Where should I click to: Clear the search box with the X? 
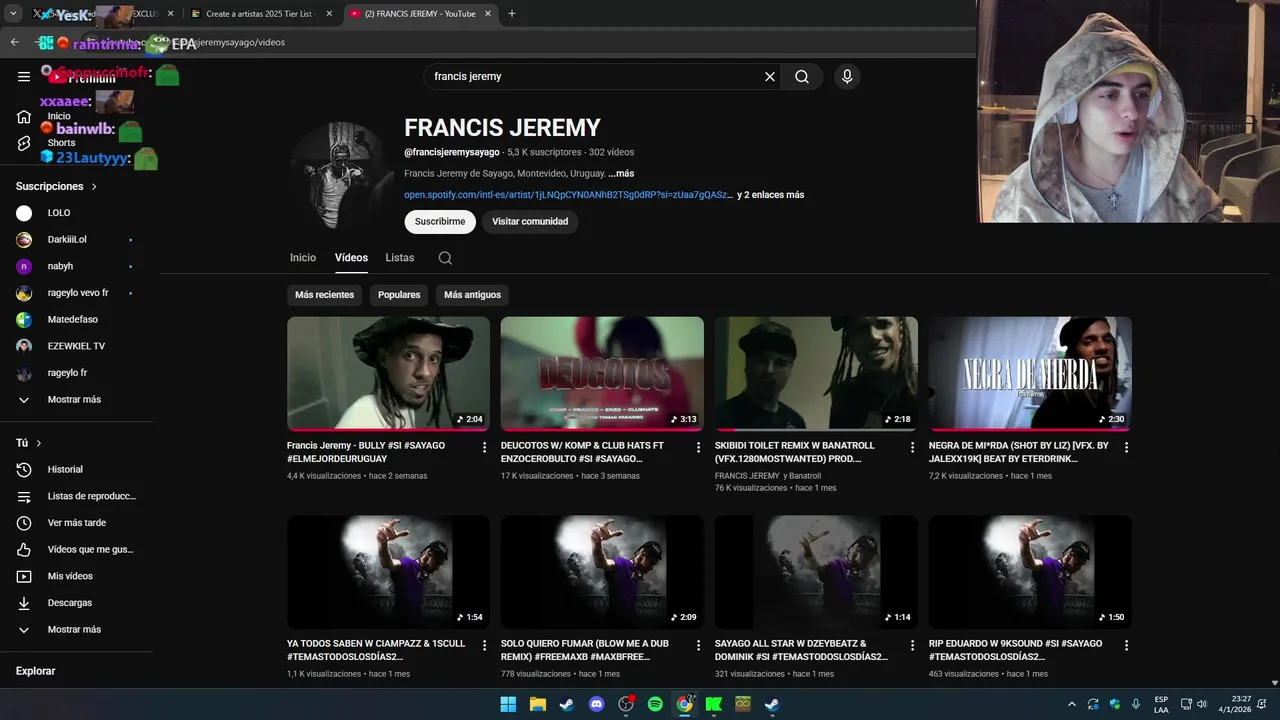point(770,76)
